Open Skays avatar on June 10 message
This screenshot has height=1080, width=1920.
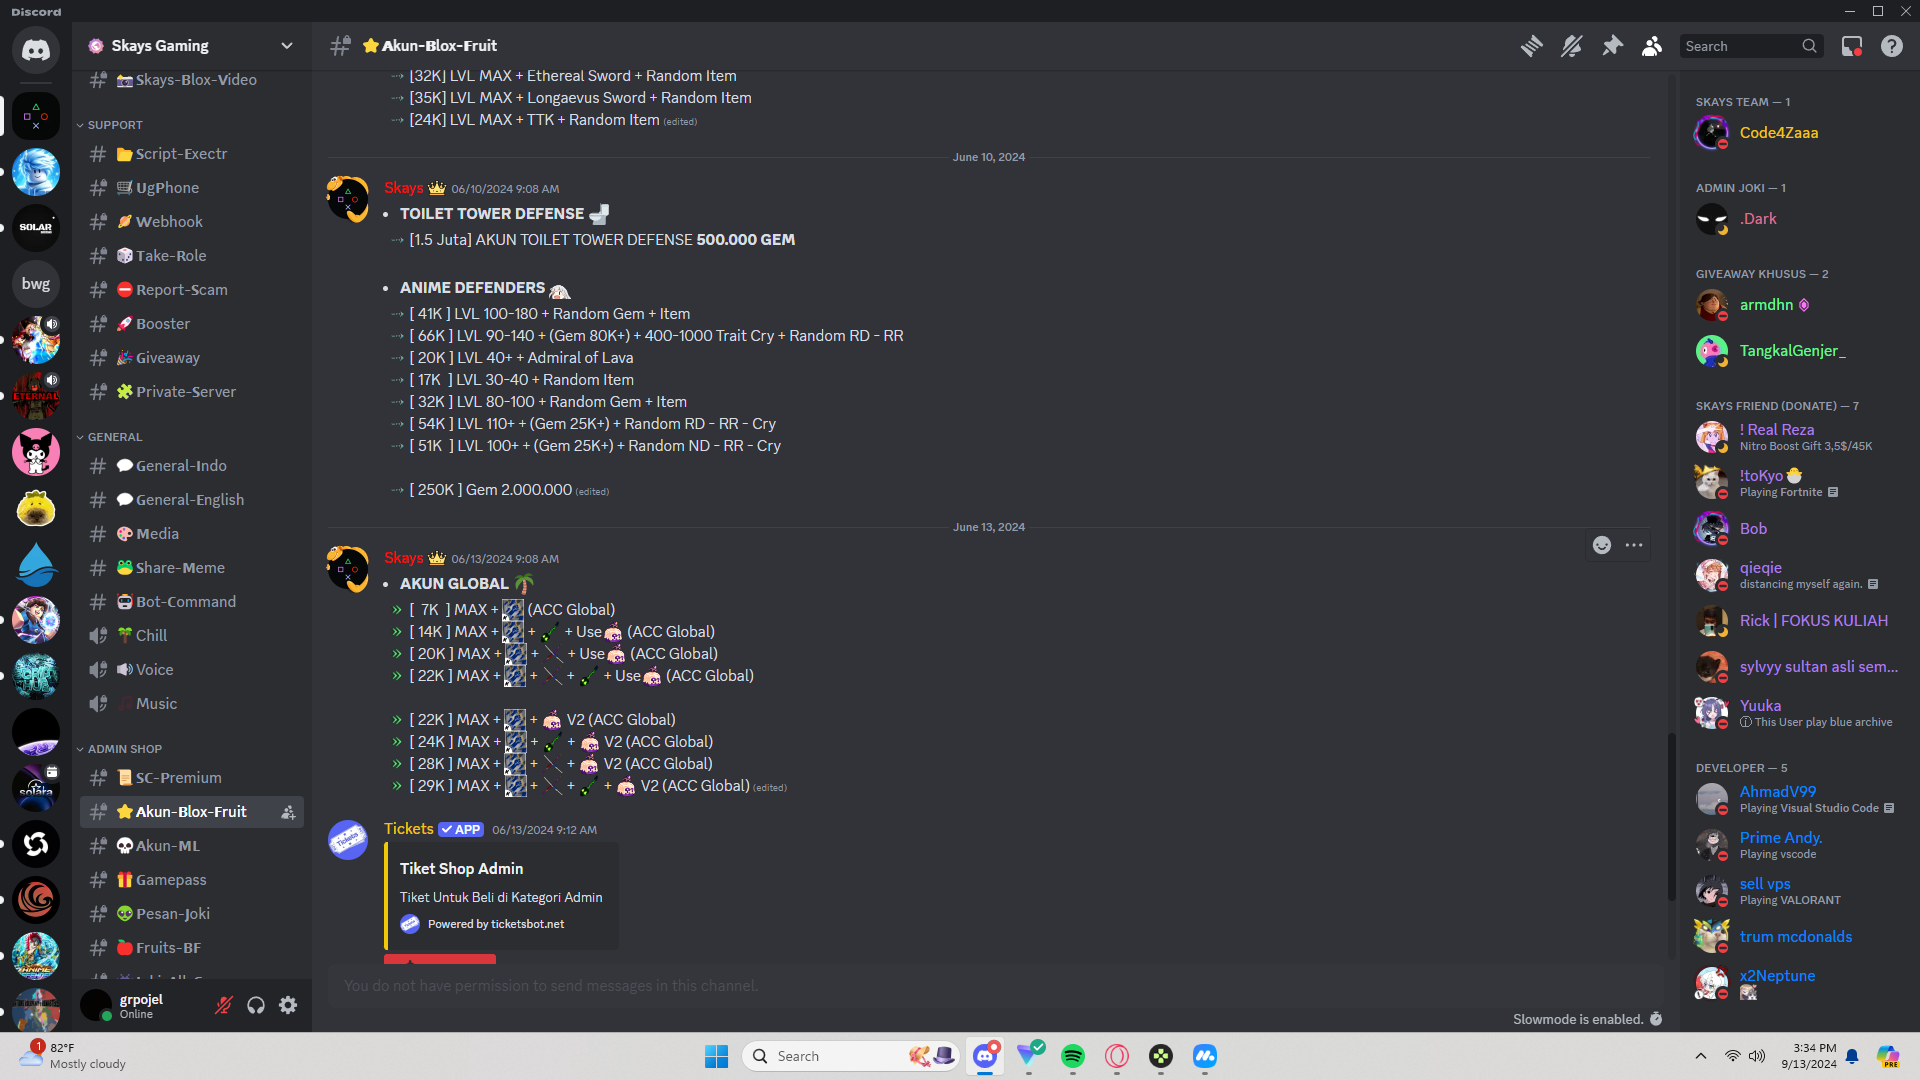click(x=348, y=198)
